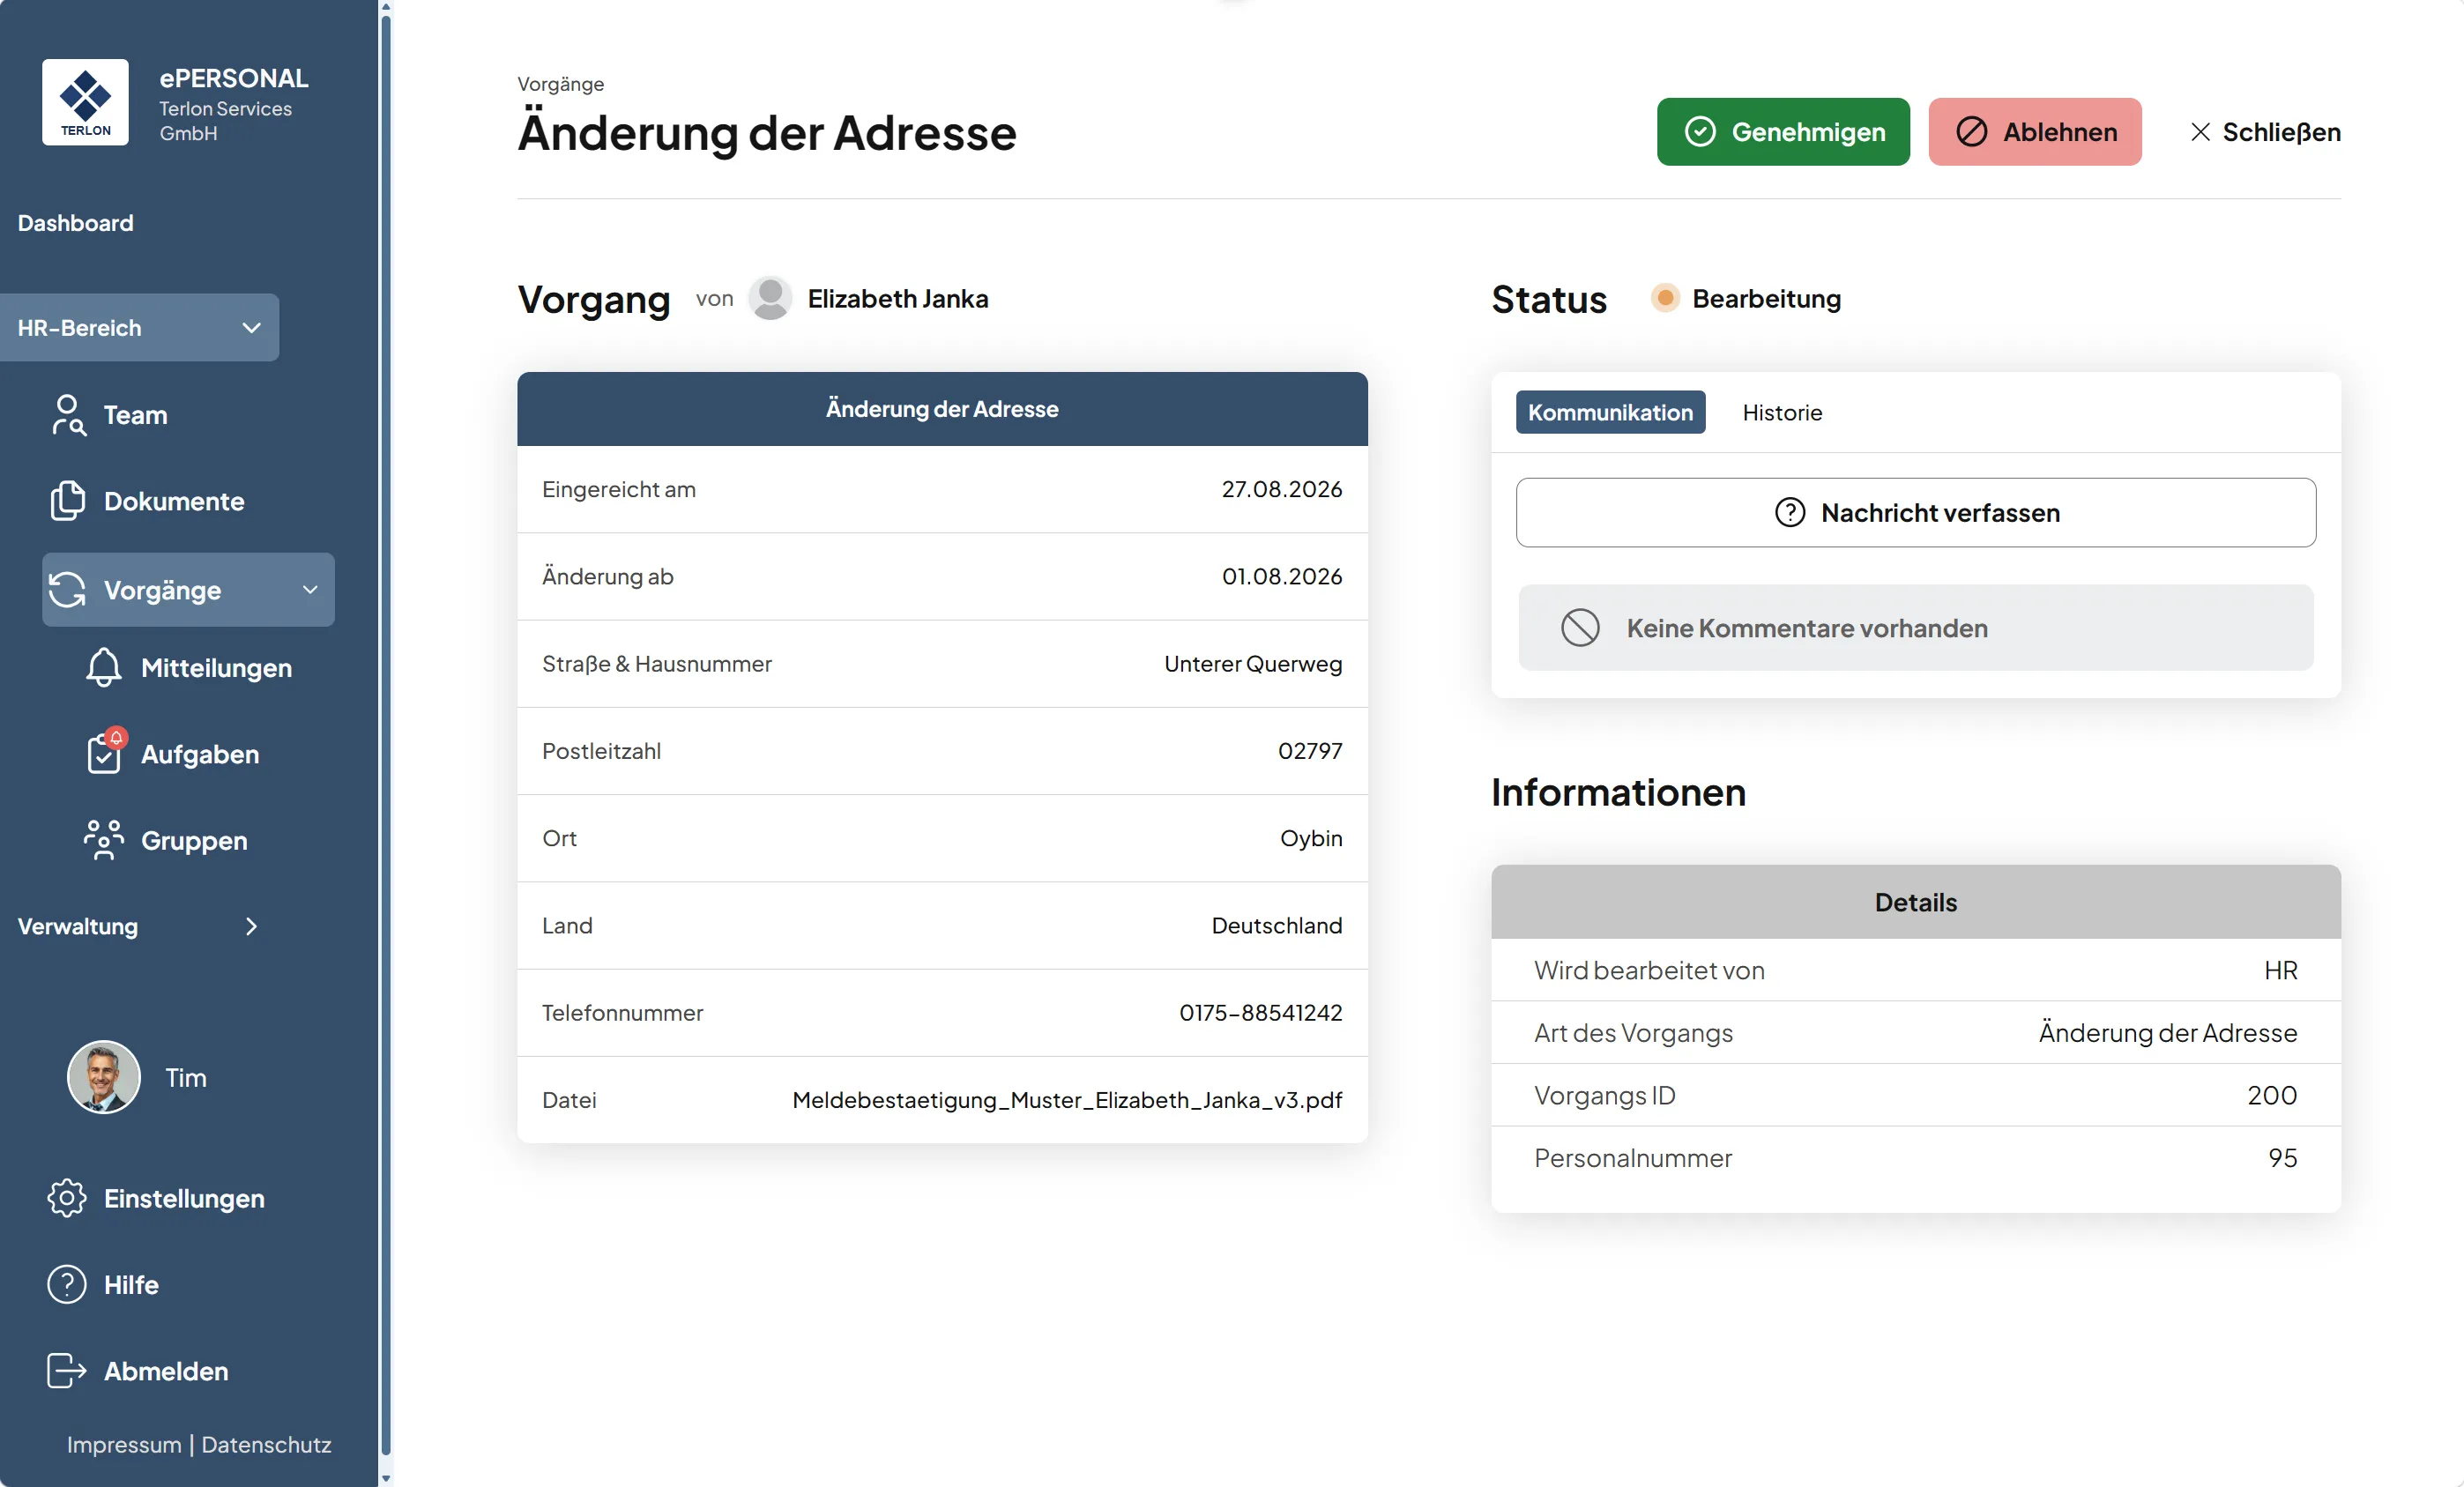2464x1487 pixels.
Task: Click the Abmelden logout icon
Action: tap(67, 1371)
